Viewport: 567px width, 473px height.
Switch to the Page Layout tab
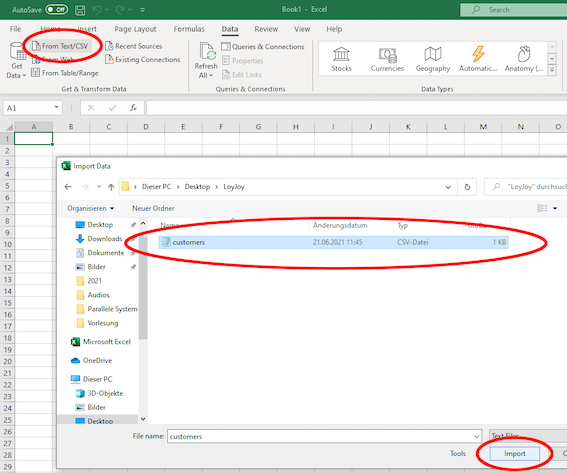click(x=135, y=29)
